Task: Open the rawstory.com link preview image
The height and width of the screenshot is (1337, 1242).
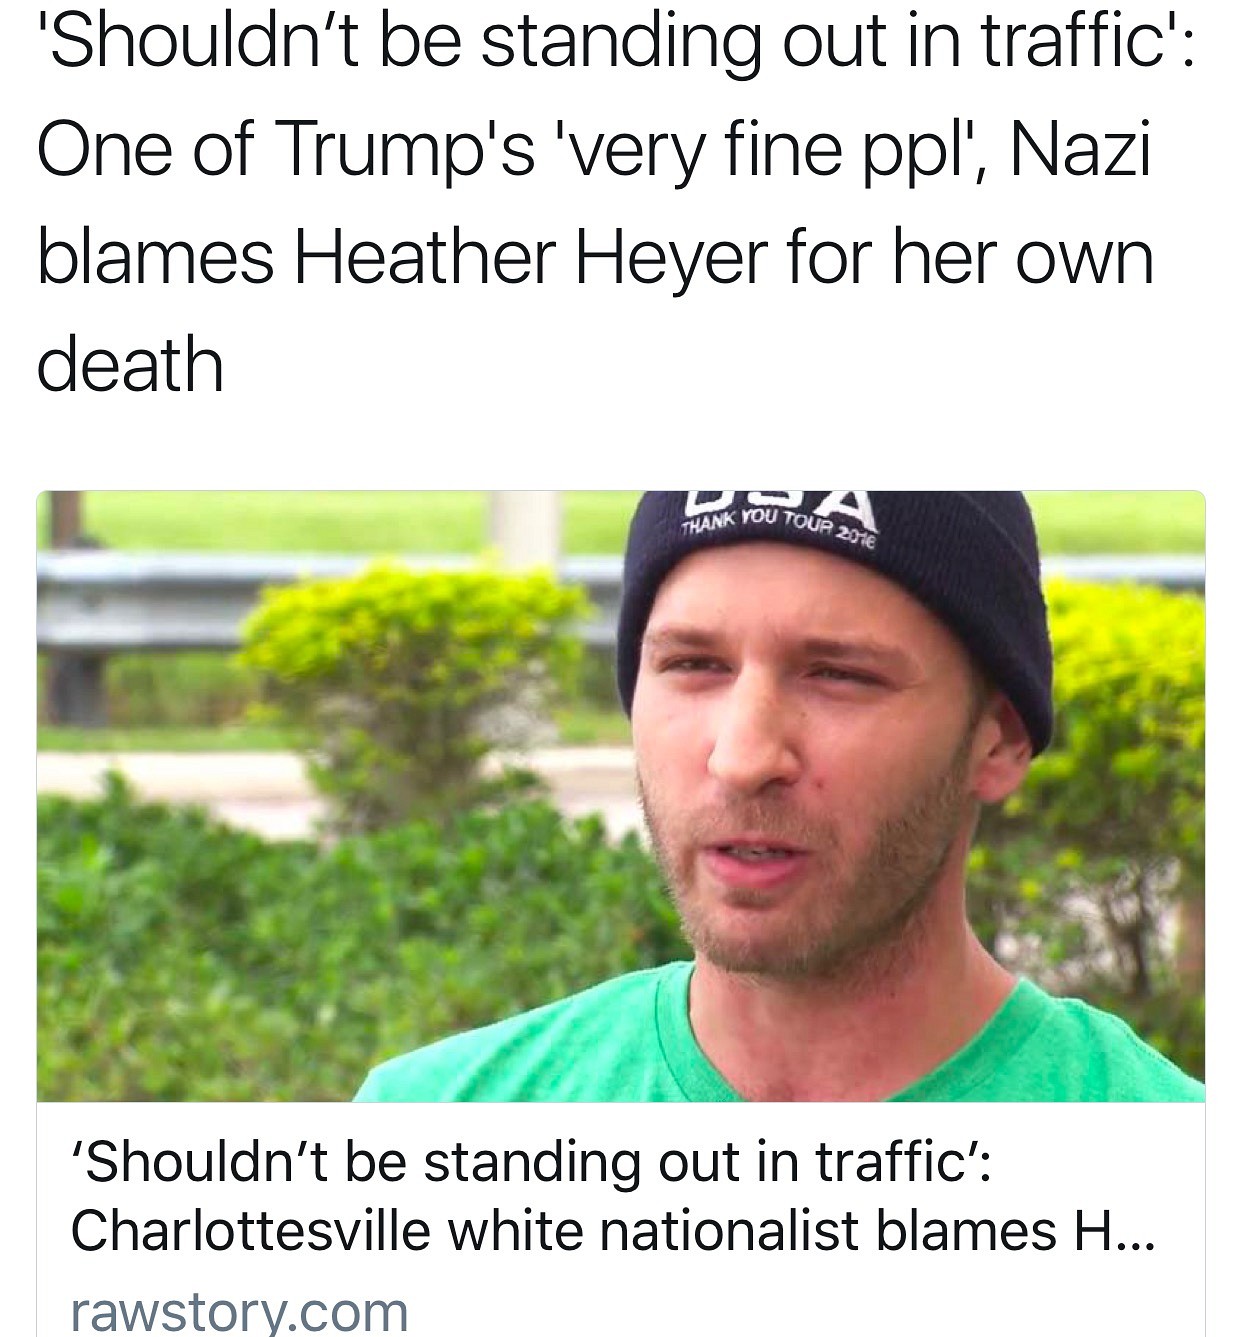Action: coord(621,796)
